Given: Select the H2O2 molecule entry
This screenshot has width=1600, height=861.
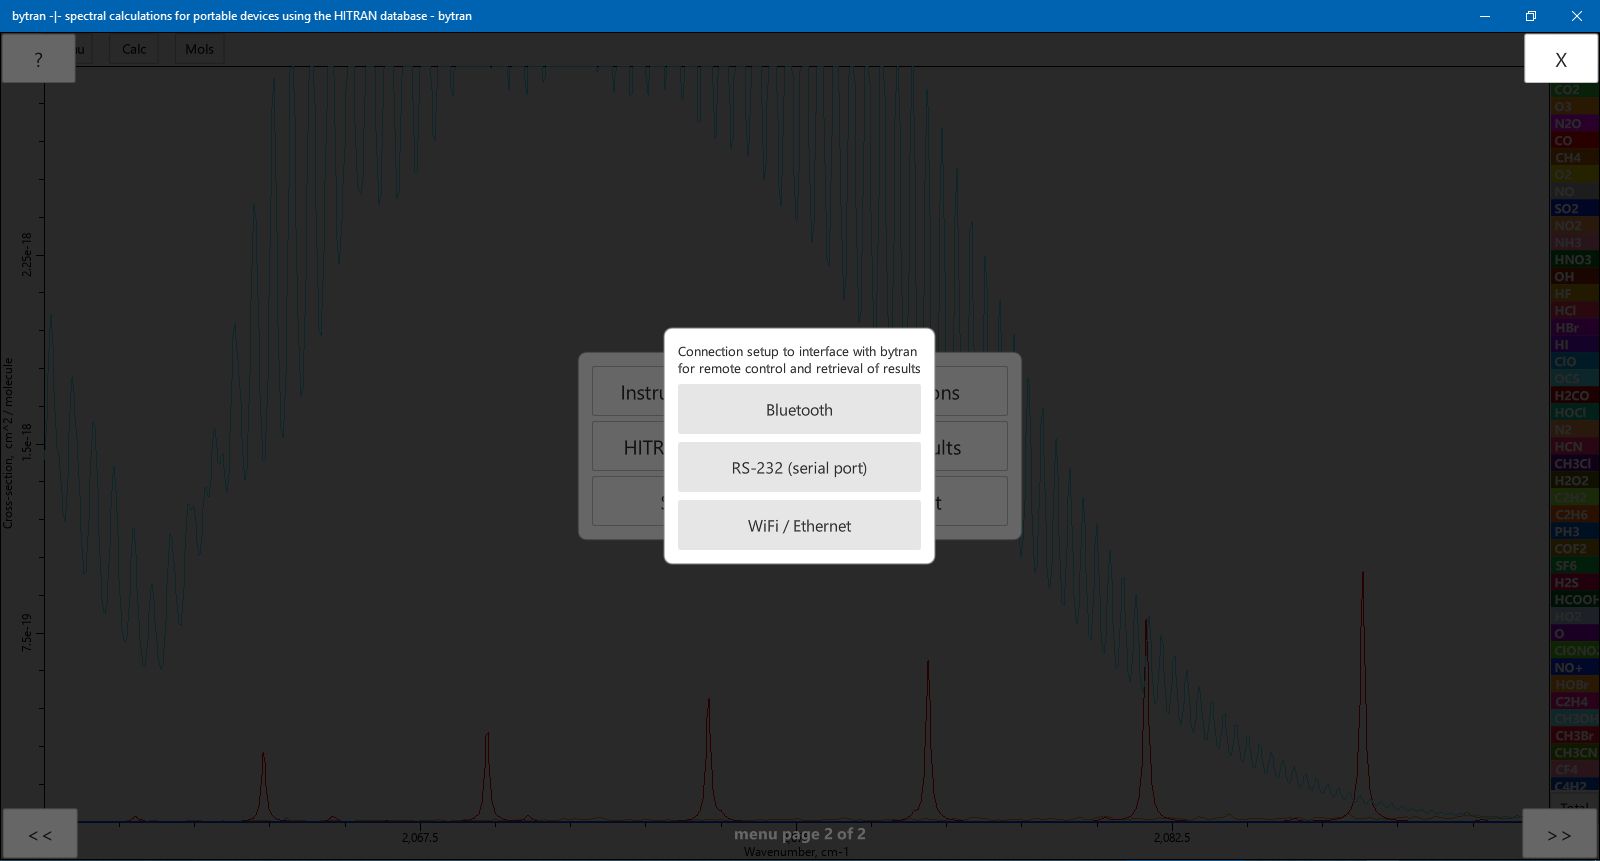Looking at the screenshot, I should [1574, 481].
